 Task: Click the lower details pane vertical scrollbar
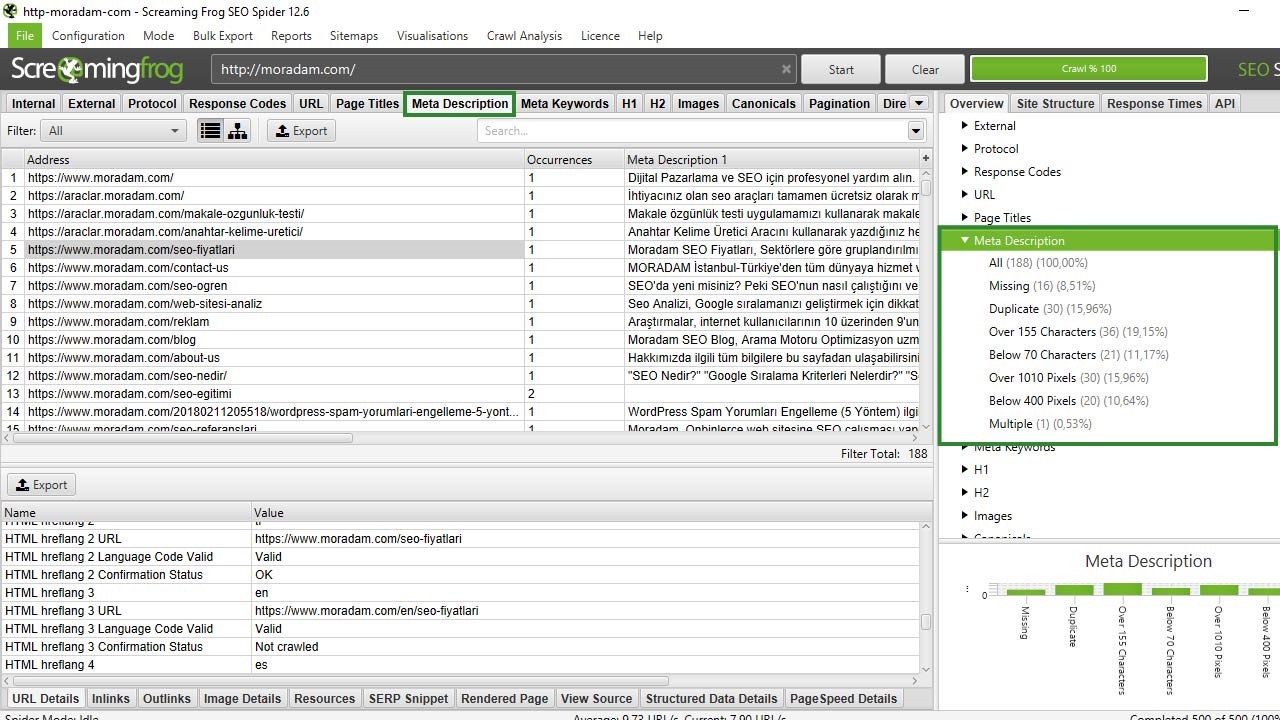click(x=926, y=621)
